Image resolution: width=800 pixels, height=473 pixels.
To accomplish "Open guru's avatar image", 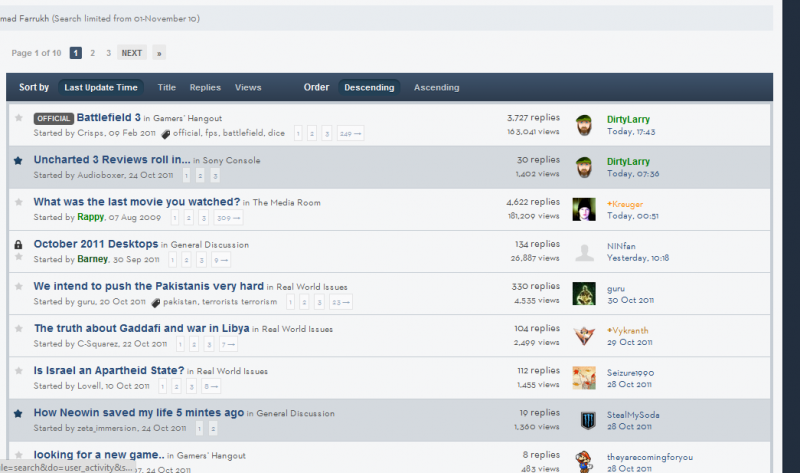I will [x=584, y=293].
